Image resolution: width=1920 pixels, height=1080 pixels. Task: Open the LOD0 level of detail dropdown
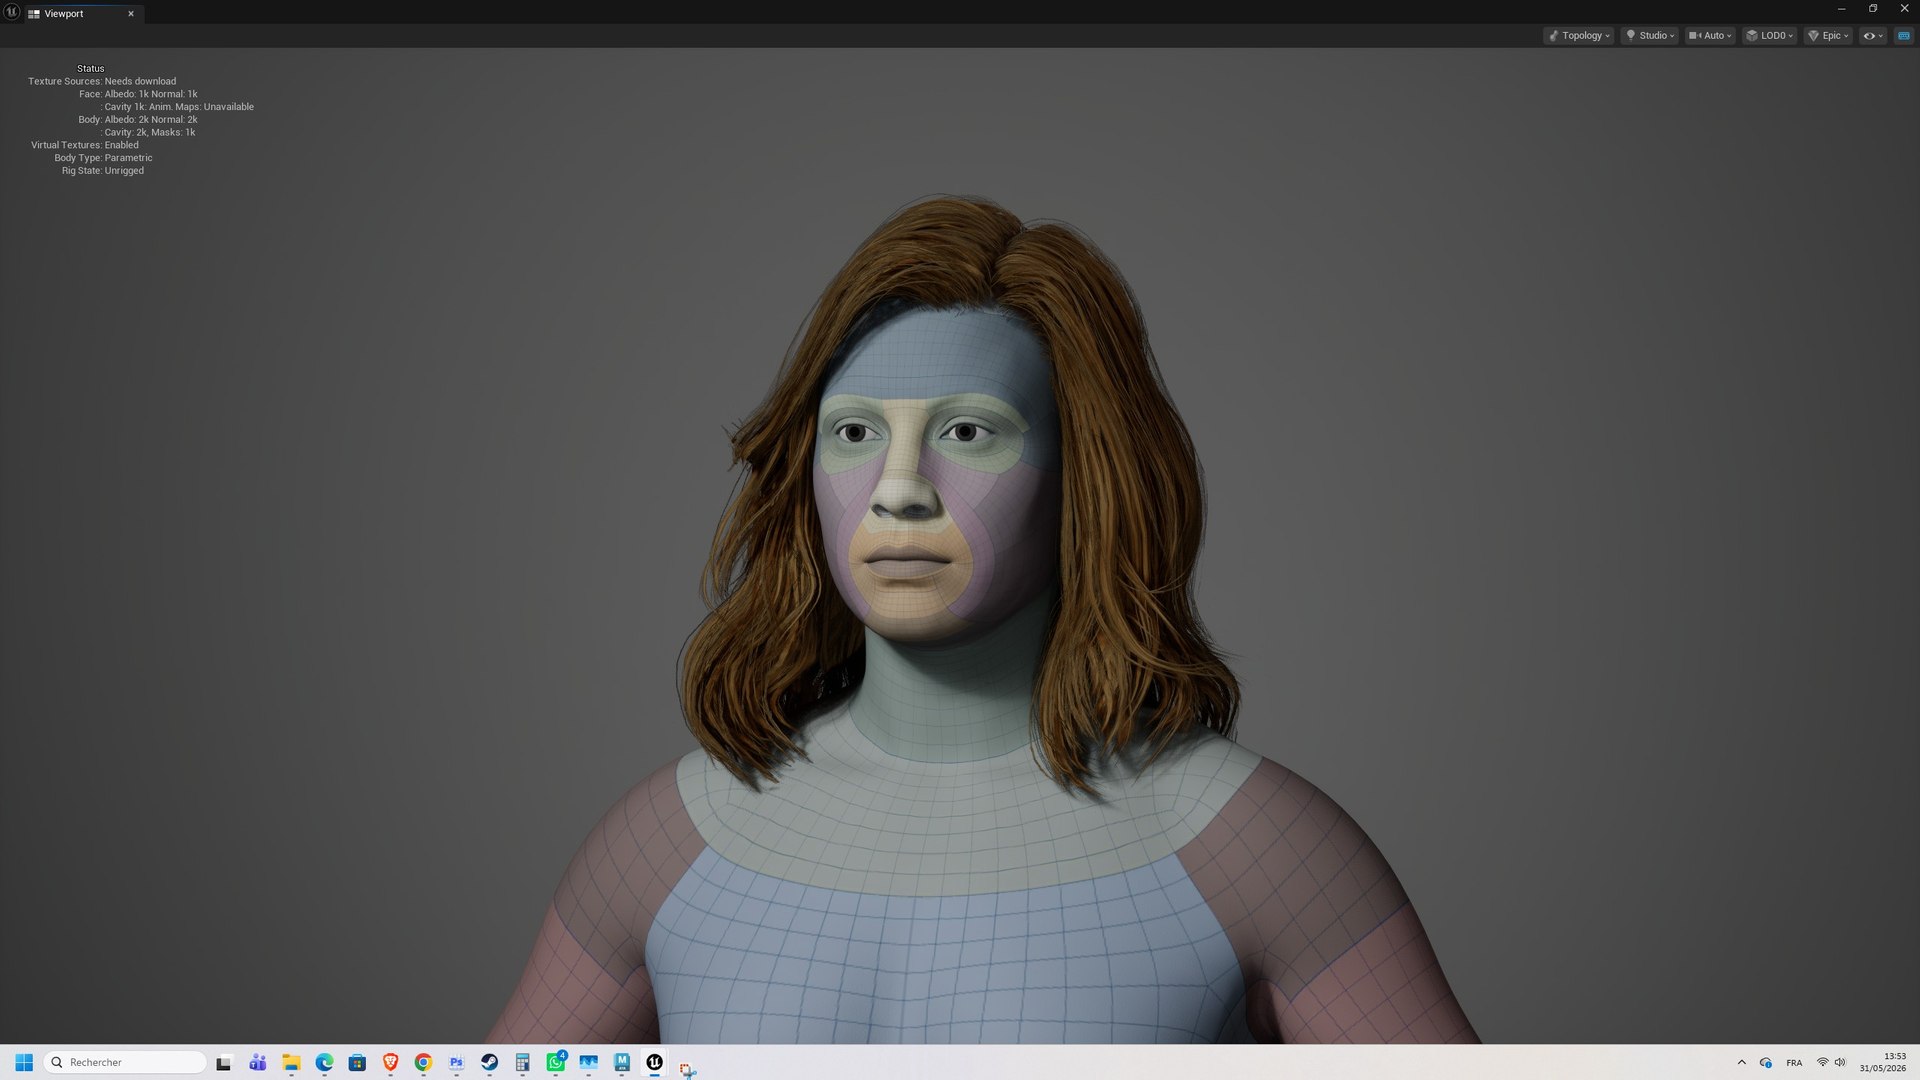pos(1769,35)
